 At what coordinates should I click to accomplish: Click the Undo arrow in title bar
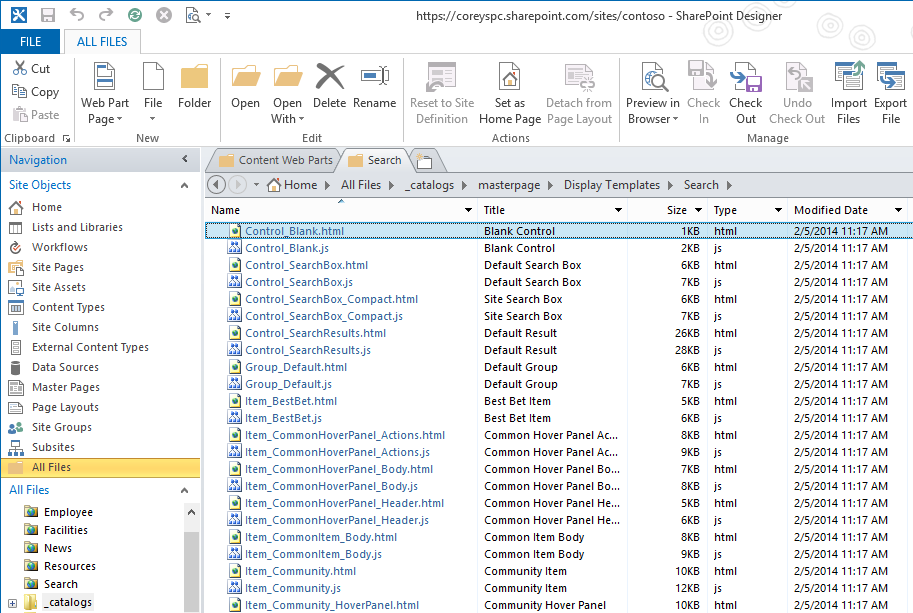[77, 15]
